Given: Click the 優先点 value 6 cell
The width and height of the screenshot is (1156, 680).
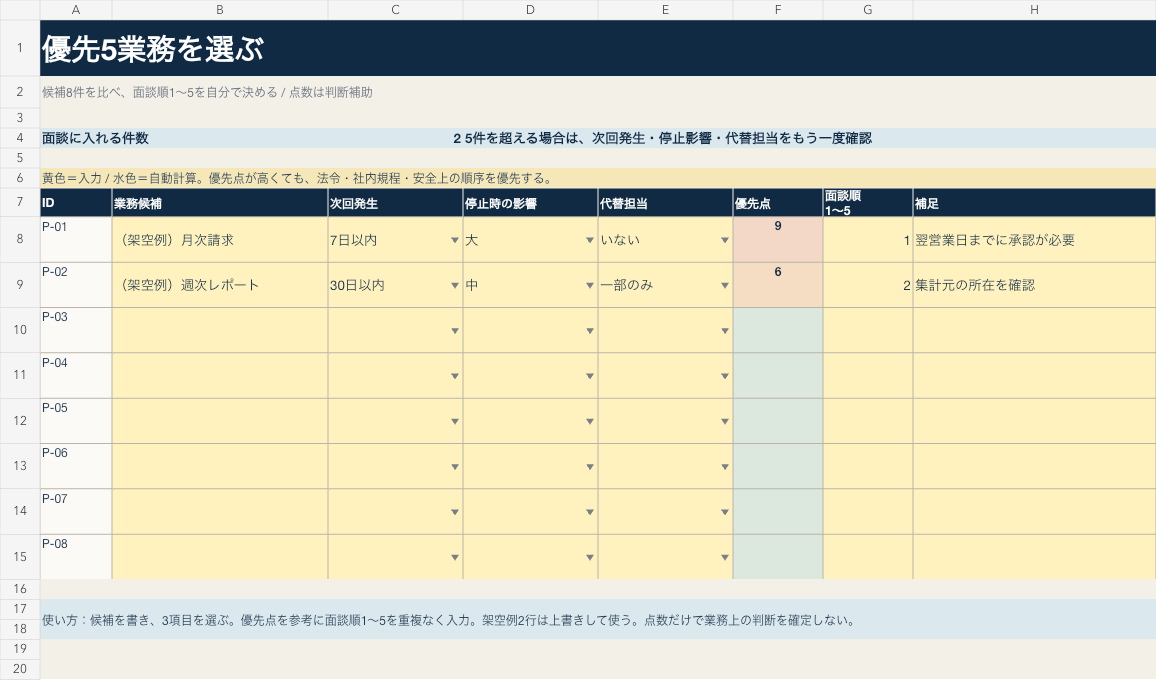Looking at the screenshot, I should click(x=778, y=285).
